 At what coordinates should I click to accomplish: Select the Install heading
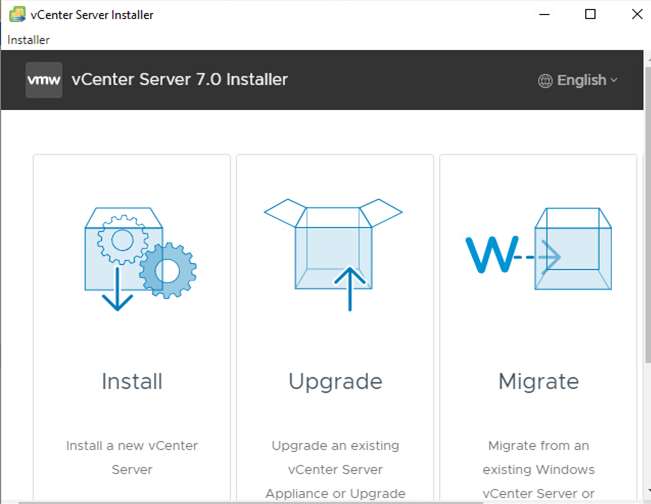click(132, 381)
